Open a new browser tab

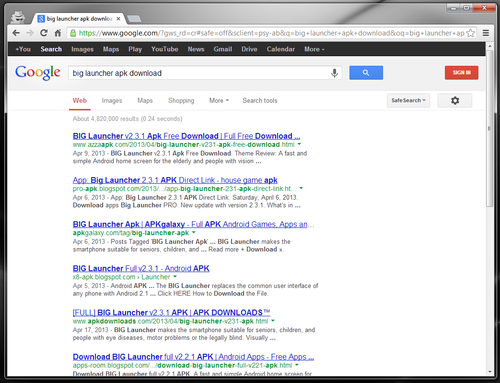coord(134,19)
